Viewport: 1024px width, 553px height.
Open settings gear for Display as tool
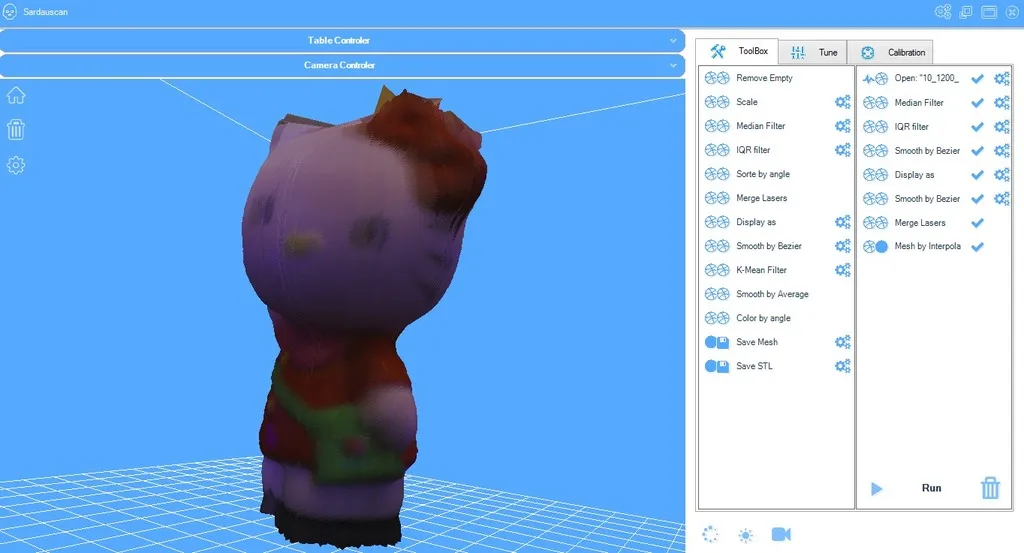pyautogui.click(x=842, y=222)
